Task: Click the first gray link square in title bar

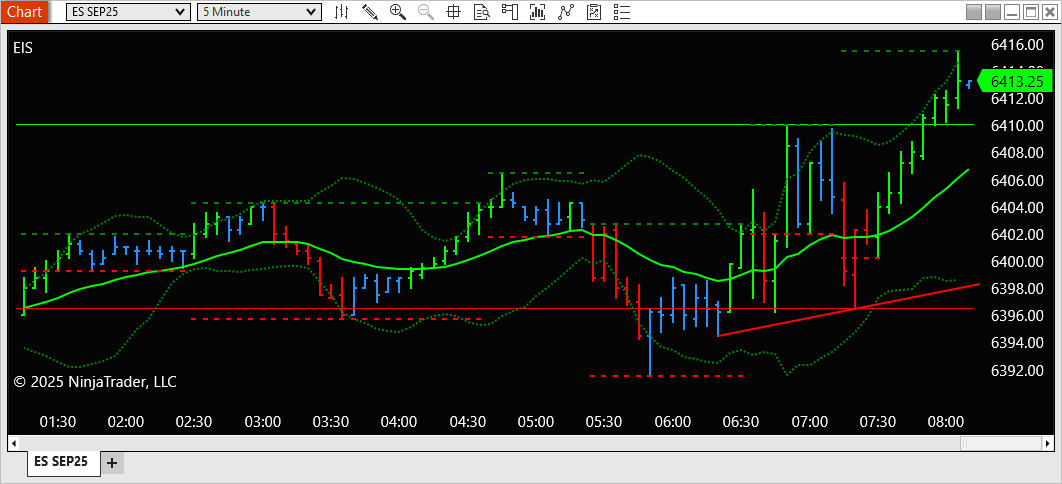Action: pyautogui.click(x=973, y=12)
